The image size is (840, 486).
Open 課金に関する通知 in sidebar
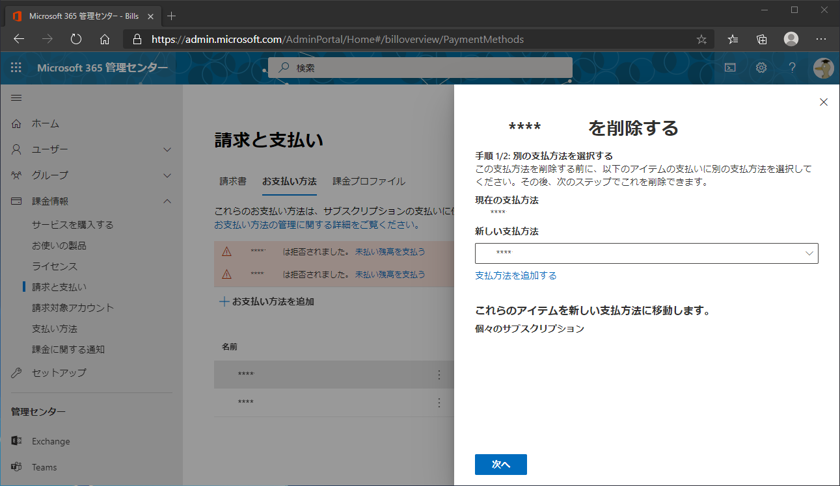68,349
